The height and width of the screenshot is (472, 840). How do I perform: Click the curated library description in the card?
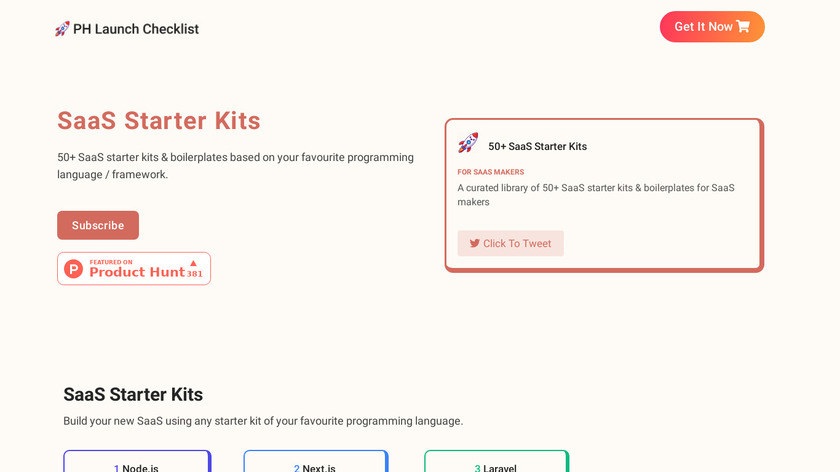click(596, 194)
